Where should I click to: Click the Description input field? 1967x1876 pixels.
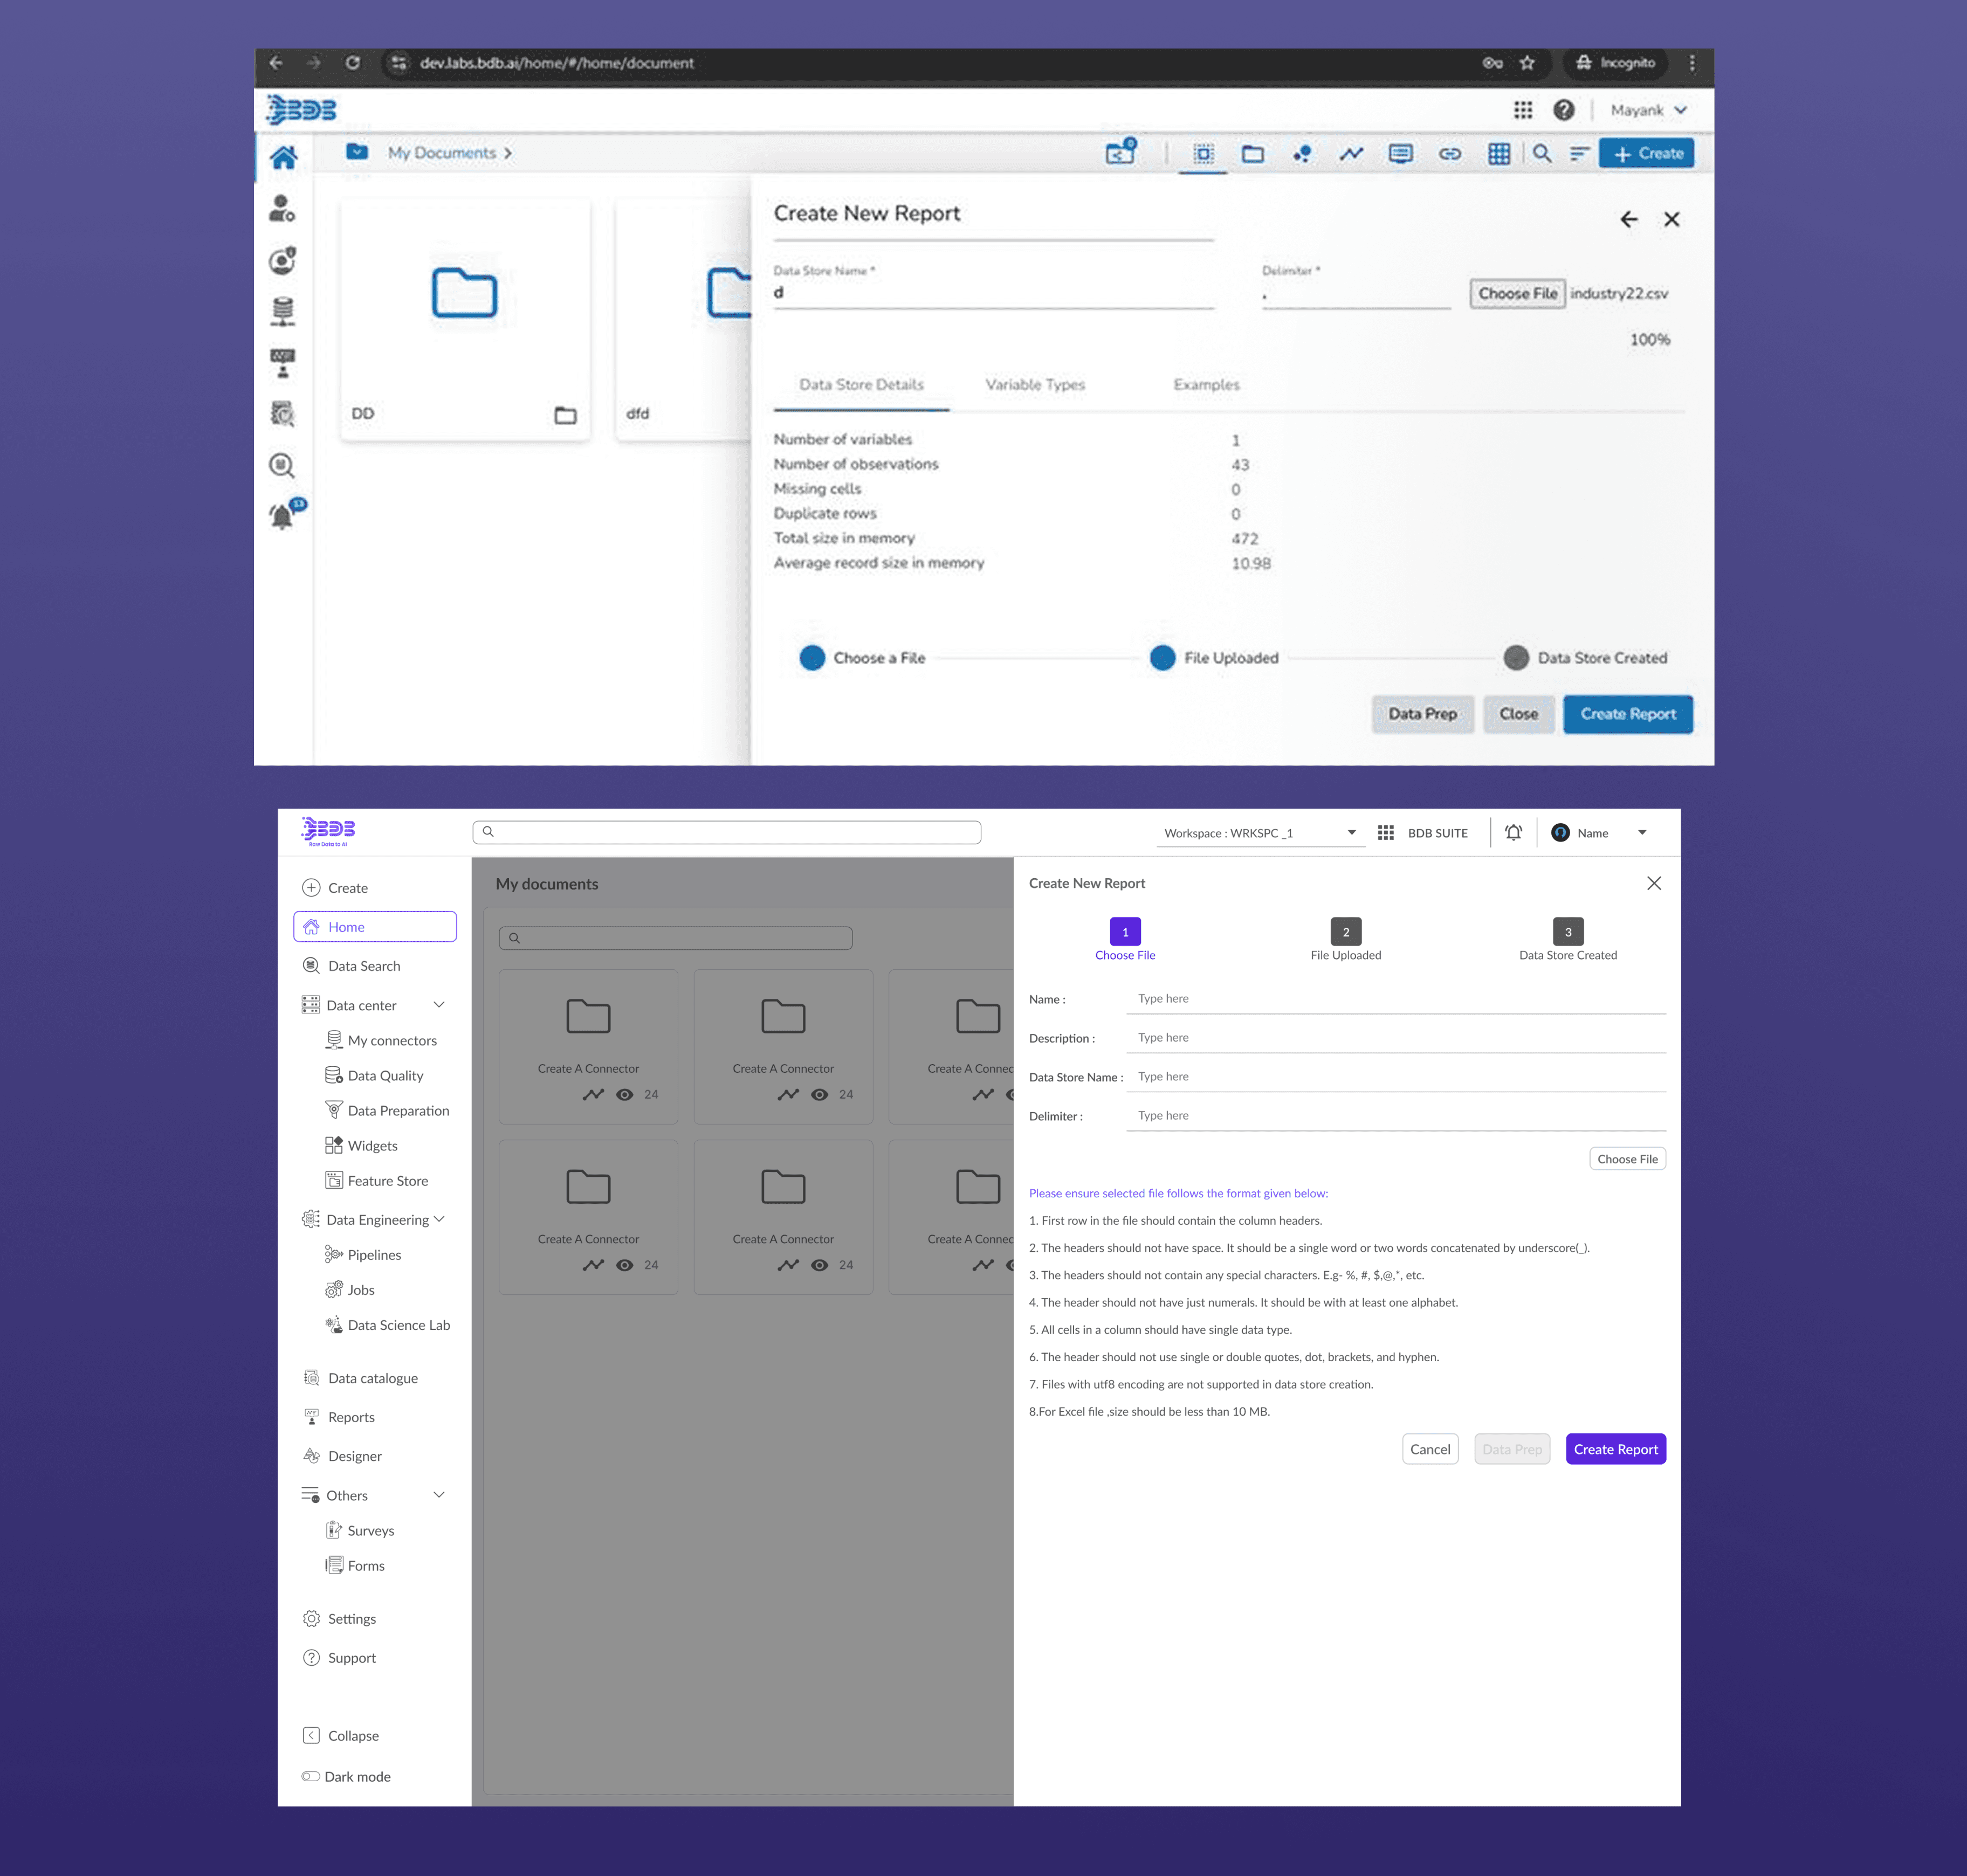(1395, 1037)
